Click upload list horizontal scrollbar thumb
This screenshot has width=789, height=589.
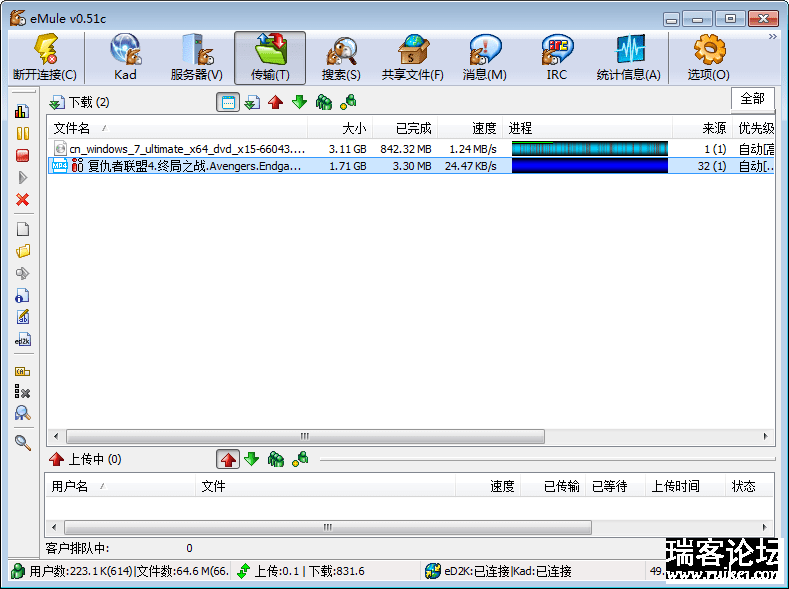tap(328, 528)
